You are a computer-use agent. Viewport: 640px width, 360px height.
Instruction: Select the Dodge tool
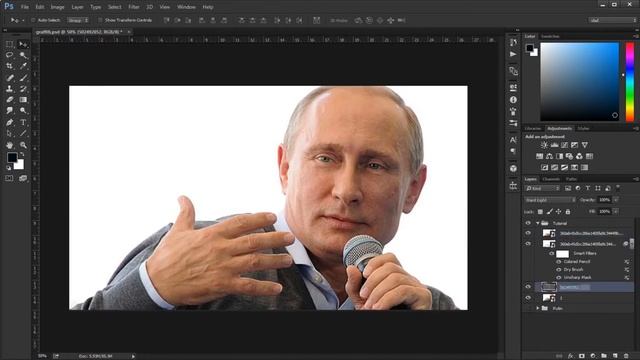[23, 111]
